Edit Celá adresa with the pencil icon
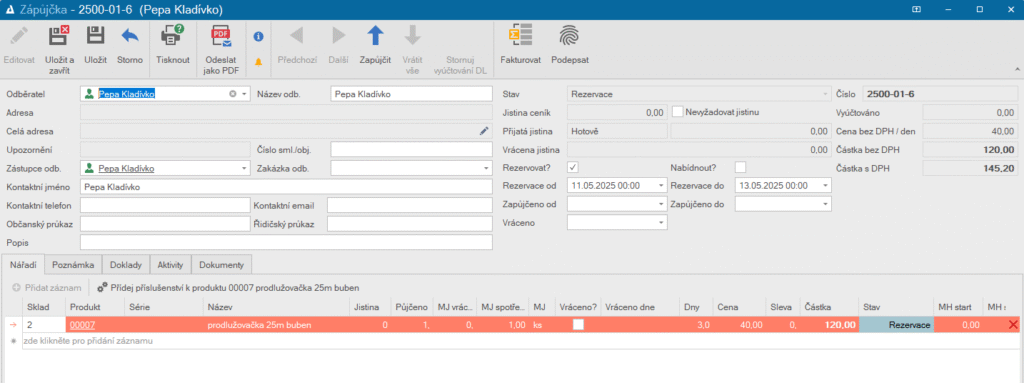The image size is (1024, 383). [x=484, y=131]
